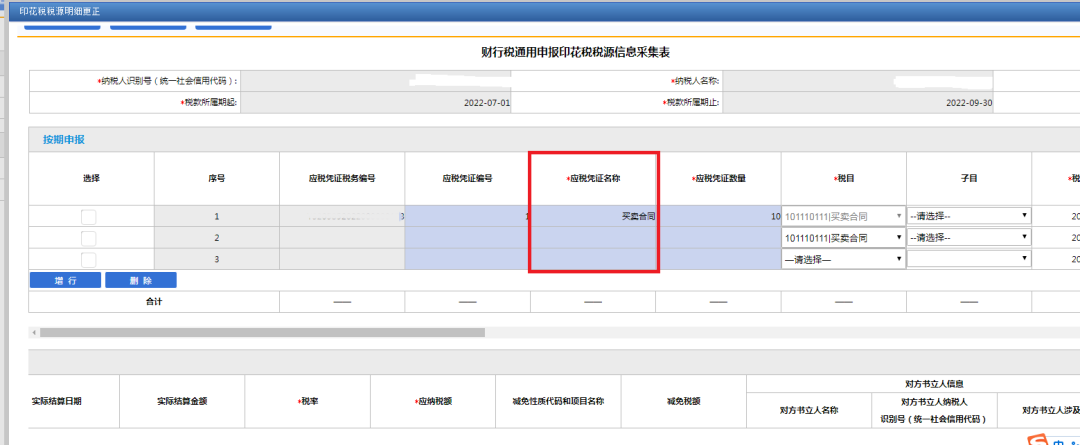The height and width of the screenshot is (445, 1080).
Task: Click the 税率 column header
Action: 307,402
